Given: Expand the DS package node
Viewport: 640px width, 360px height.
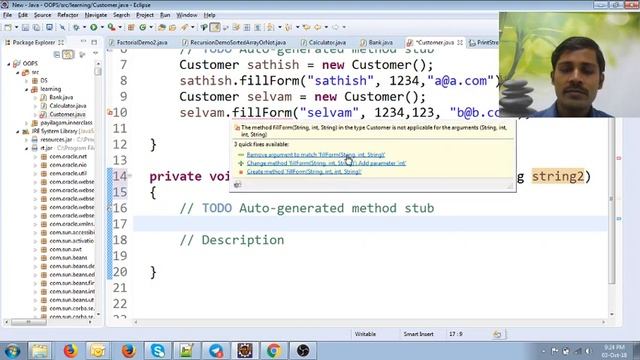Looking at the screenshot, I should [x=27, y=81].
